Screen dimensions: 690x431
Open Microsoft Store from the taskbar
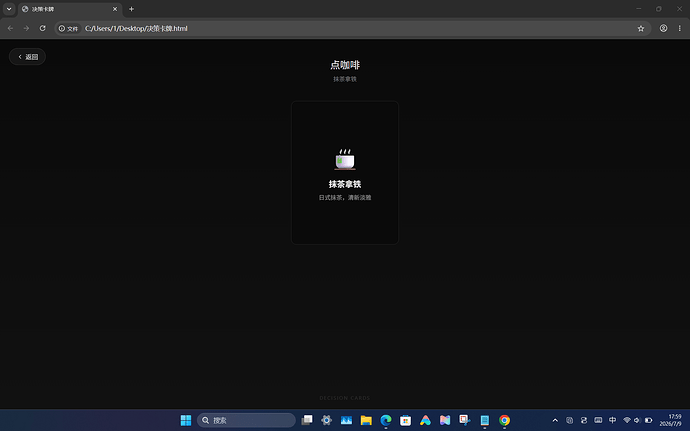[x=406, y=420]
